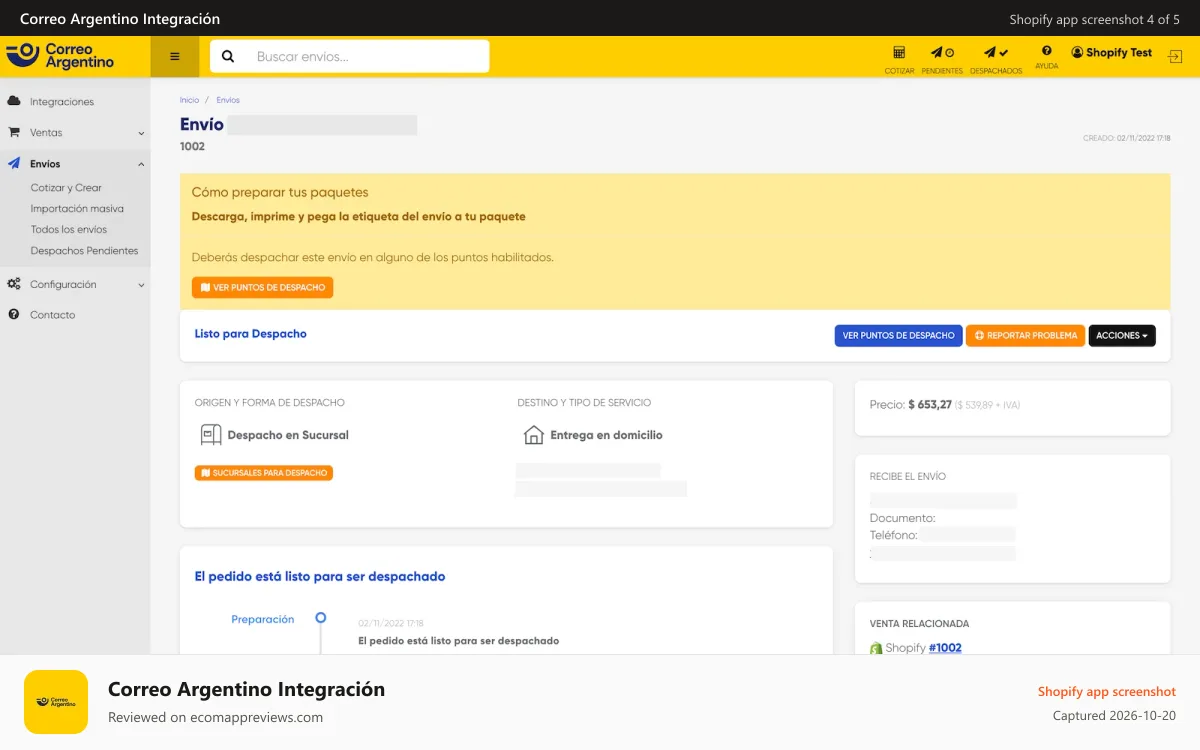Open Todos los envíos submenu item
Viewport: 1200px width, 750px height.
pyautogui.click(x=69, y=230)
